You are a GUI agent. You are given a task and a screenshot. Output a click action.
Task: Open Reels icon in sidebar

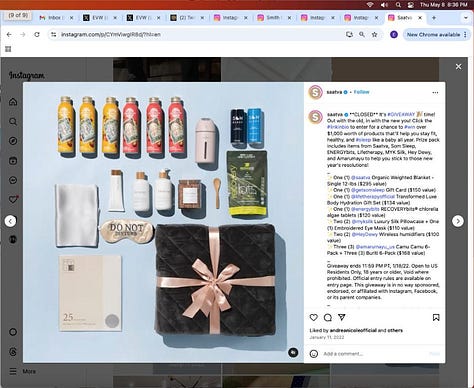13,161
